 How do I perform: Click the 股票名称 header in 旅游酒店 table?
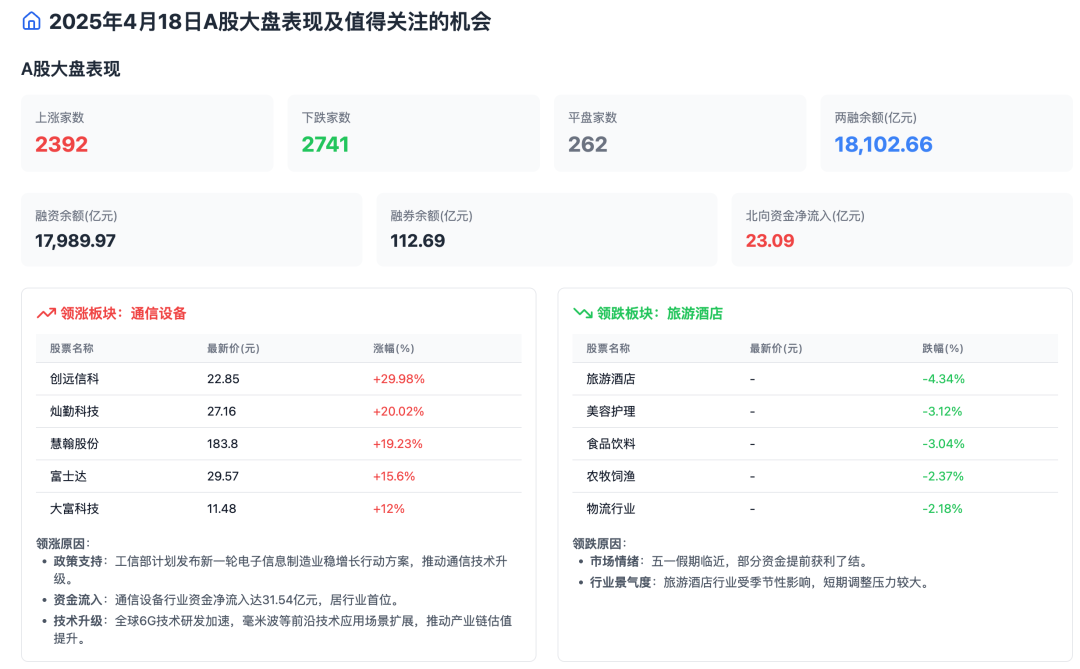(x=608, y=349)
